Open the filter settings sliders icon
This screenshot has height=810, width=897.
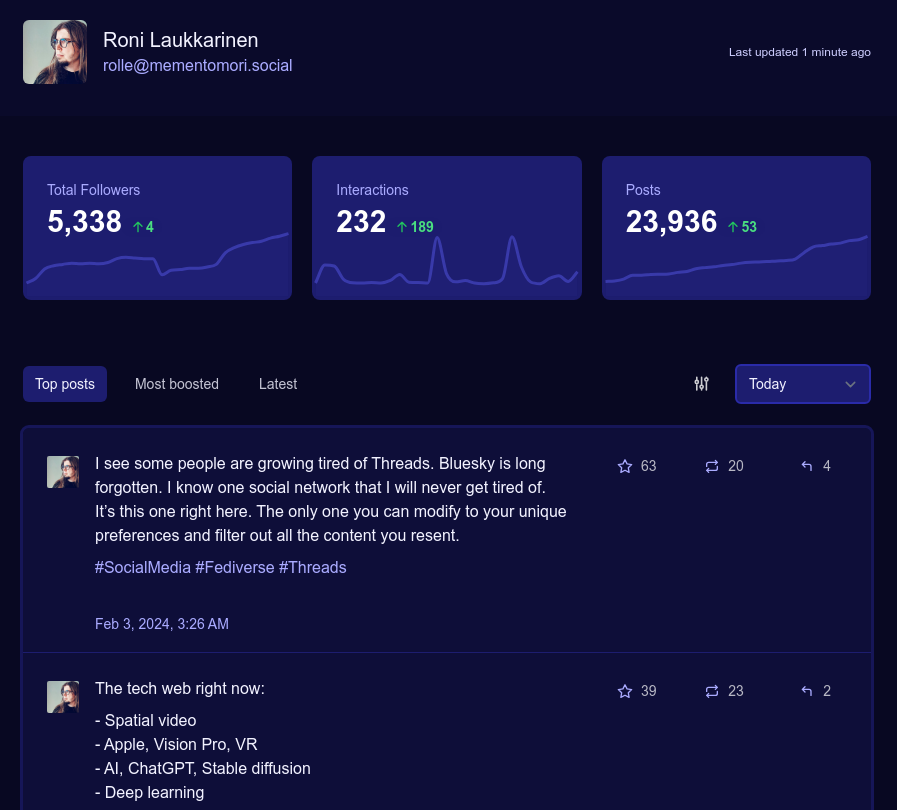tap(701, 384)
